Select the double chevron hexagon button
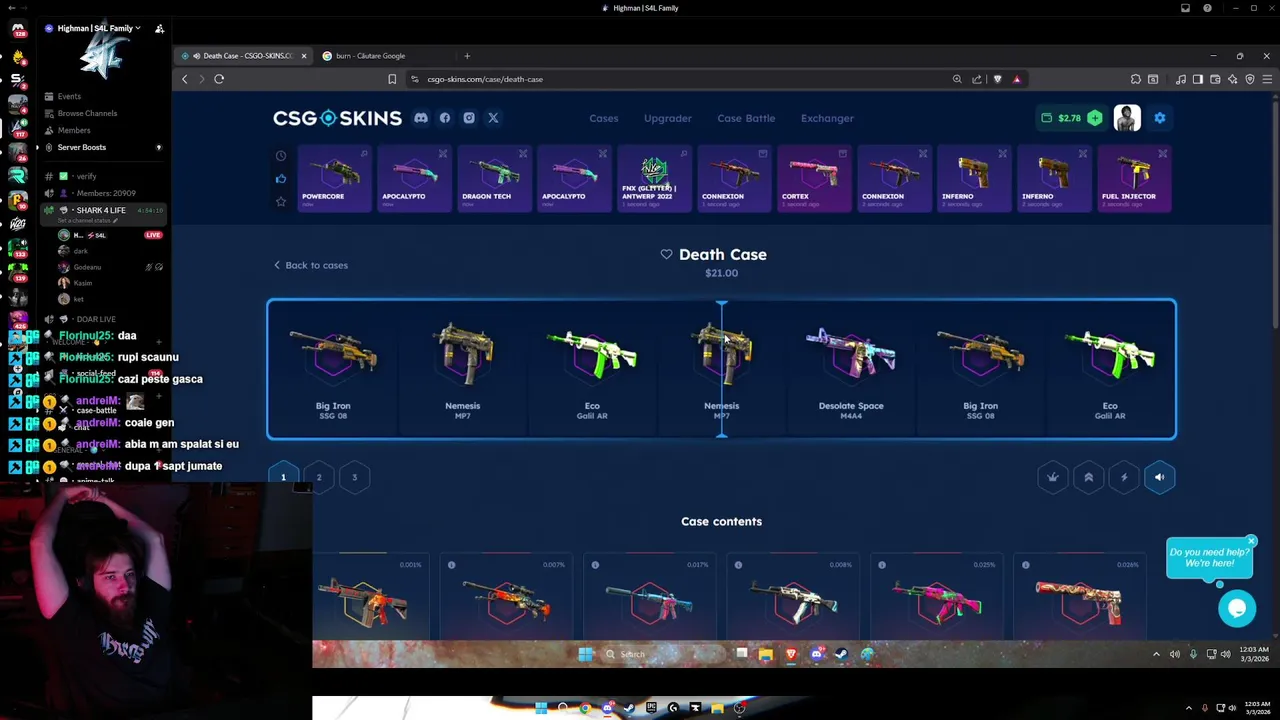 [1088, 477]
